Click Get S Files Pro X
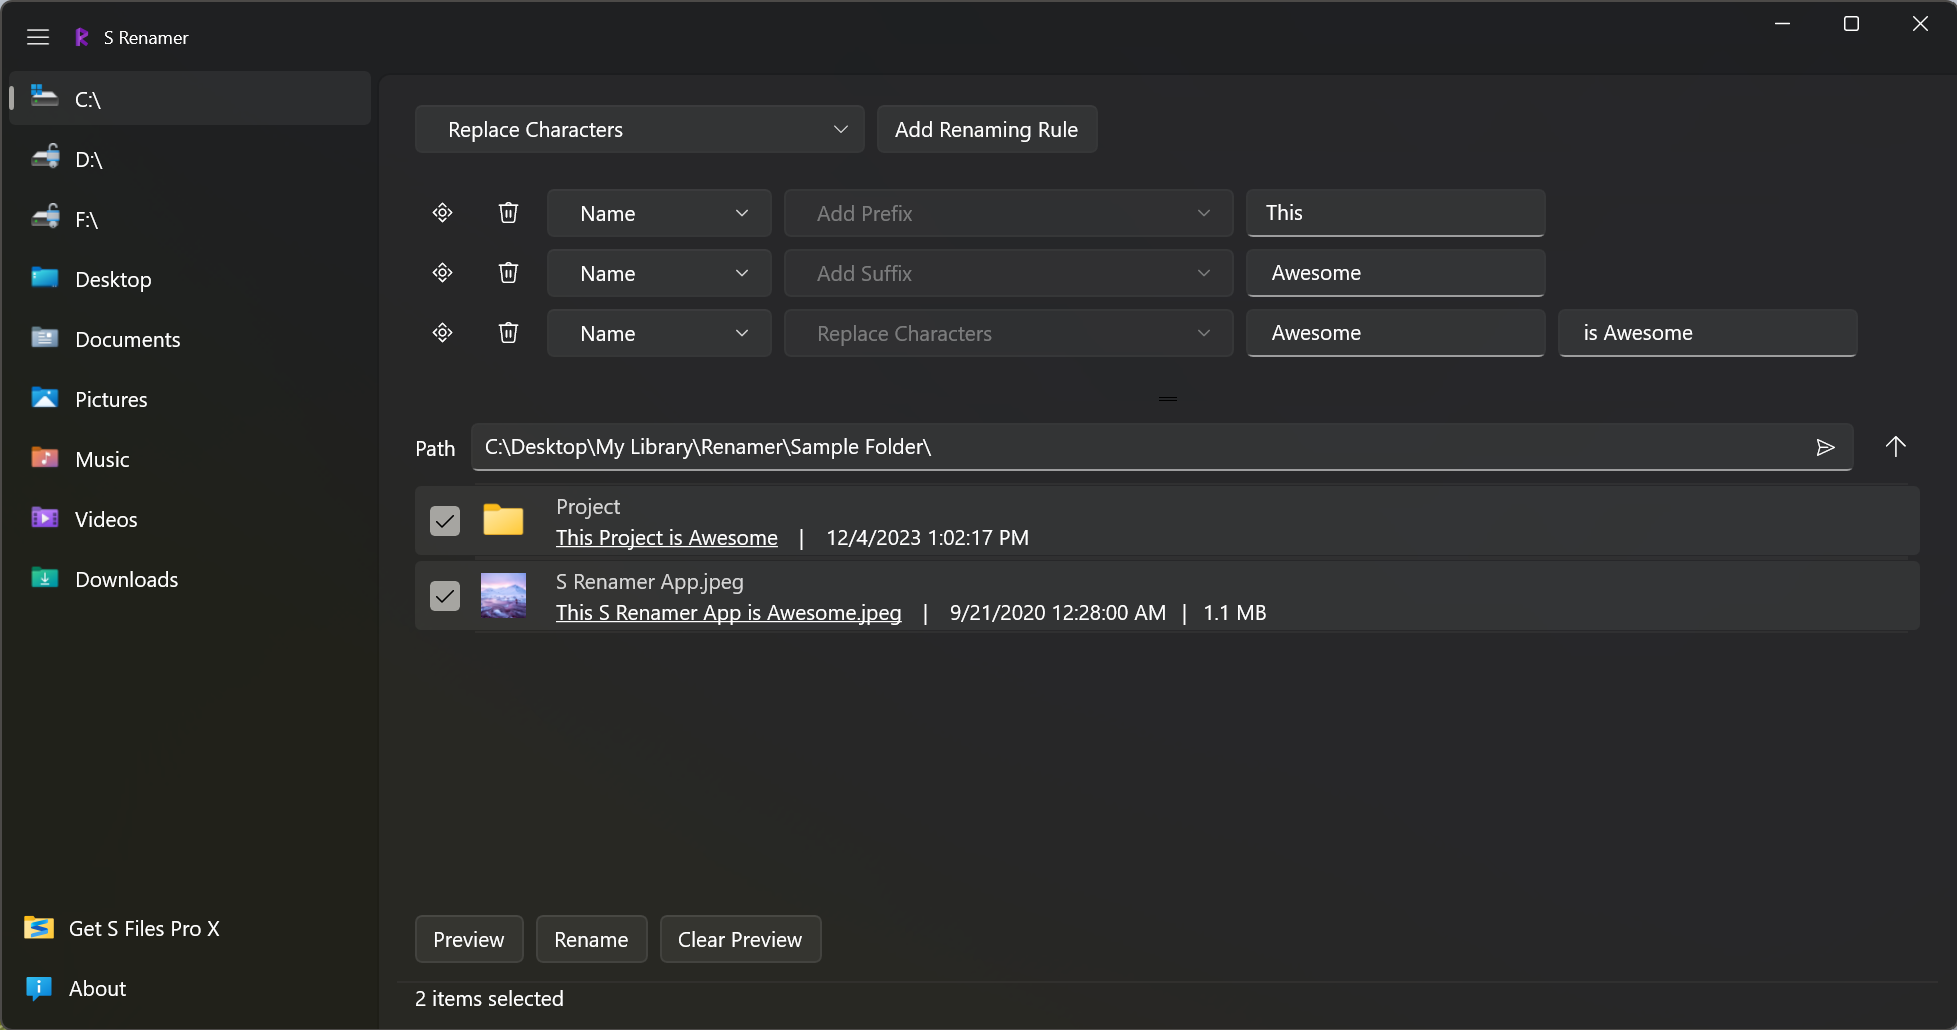Screen dimensions: 1957x1030 pyautogui.click(x=190, y=928)
